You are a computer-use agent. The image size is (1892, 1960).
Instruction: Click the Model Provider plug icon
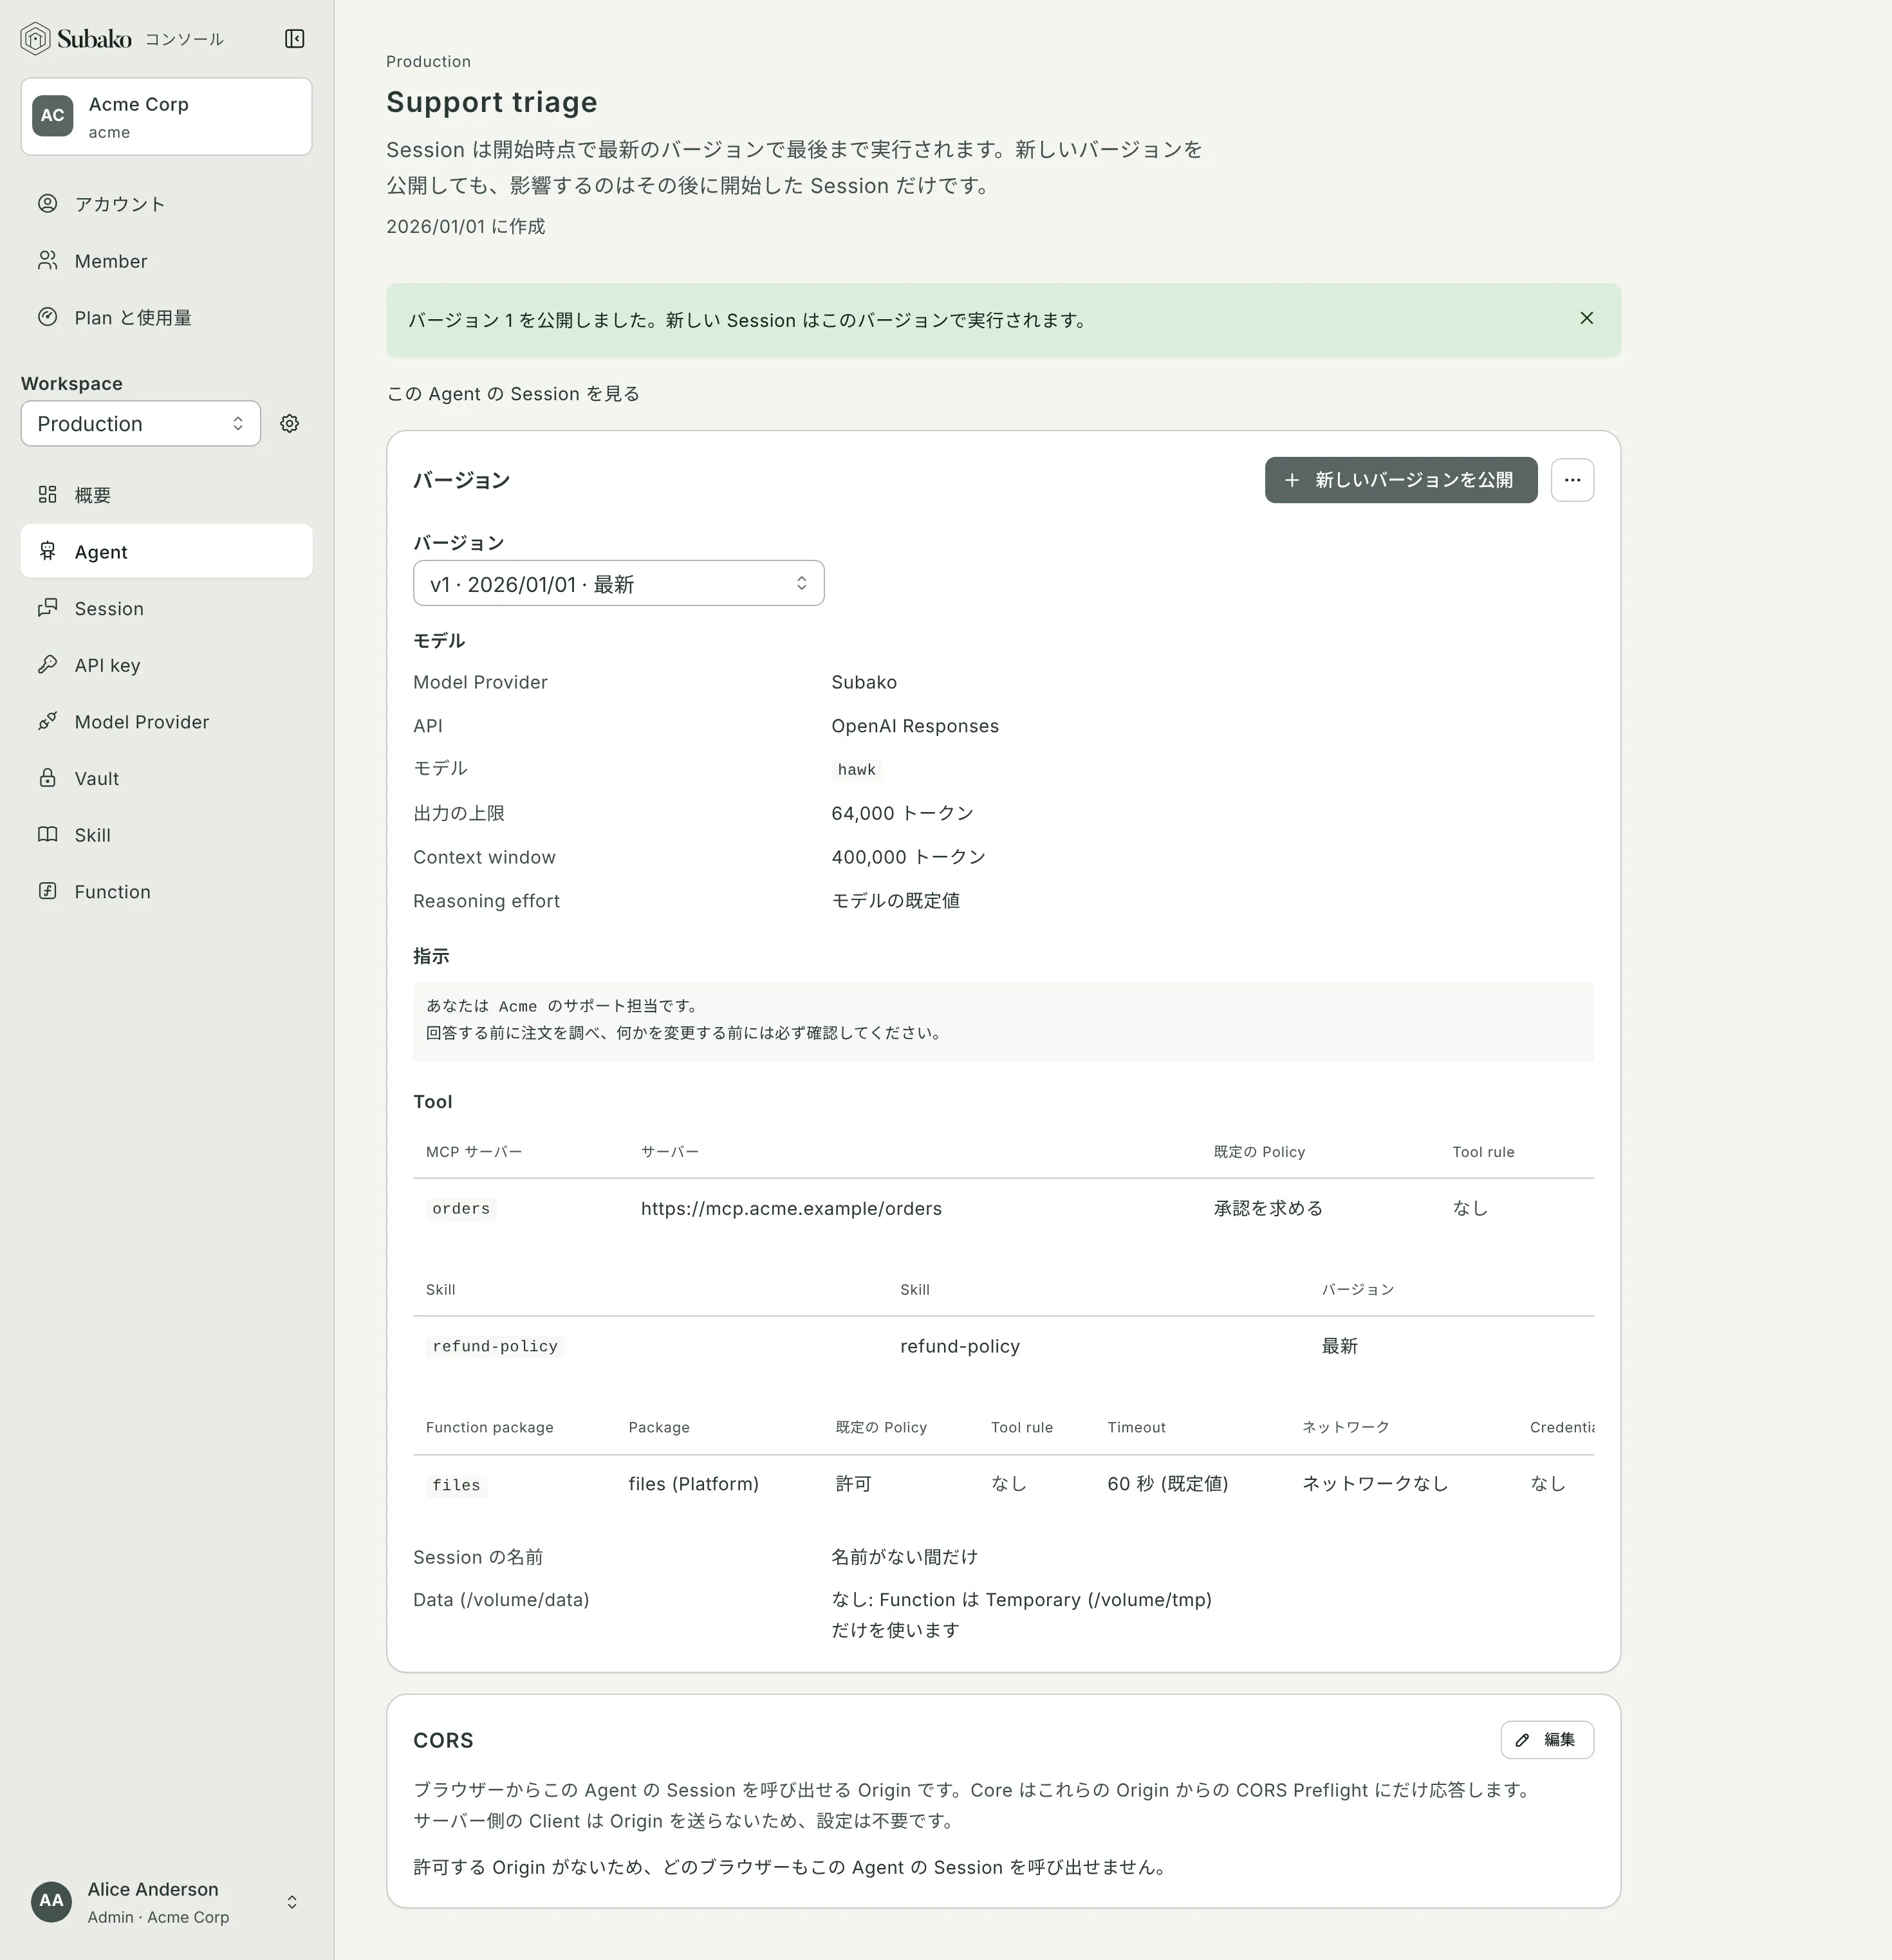[x=48, y=721]
